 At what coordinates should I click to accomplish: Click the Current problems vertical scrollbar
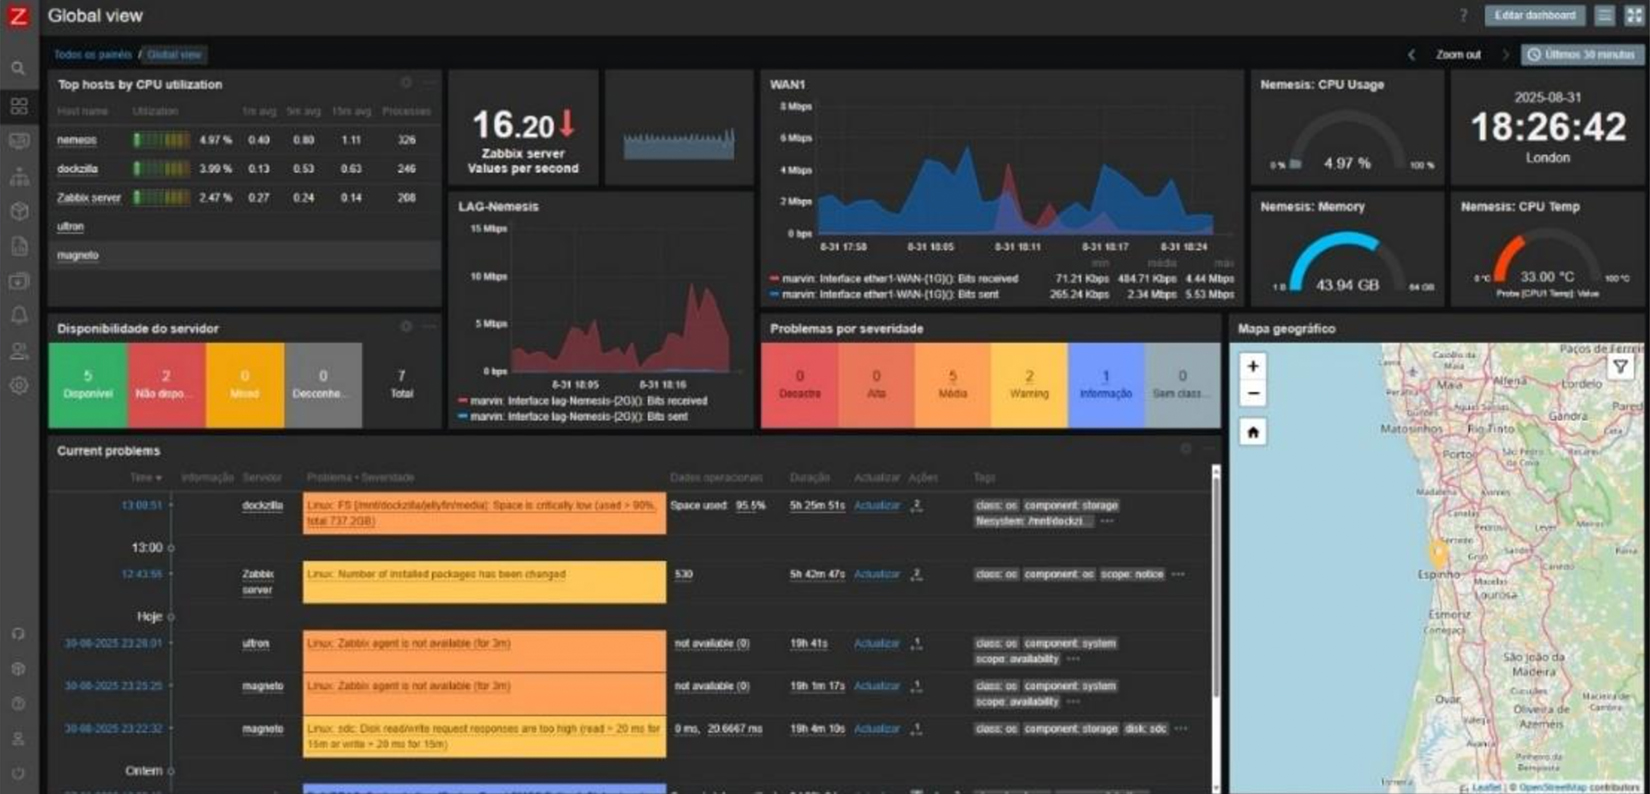point(1216,600)
